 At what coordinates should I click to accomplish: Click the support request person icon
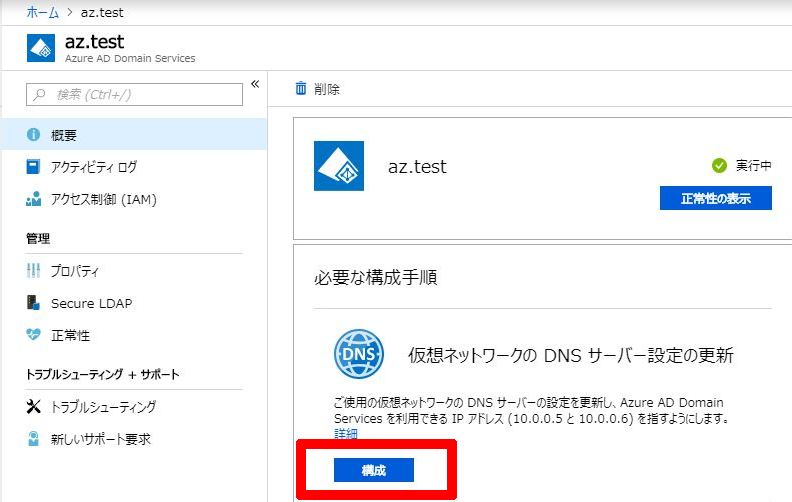coord(33,438)
